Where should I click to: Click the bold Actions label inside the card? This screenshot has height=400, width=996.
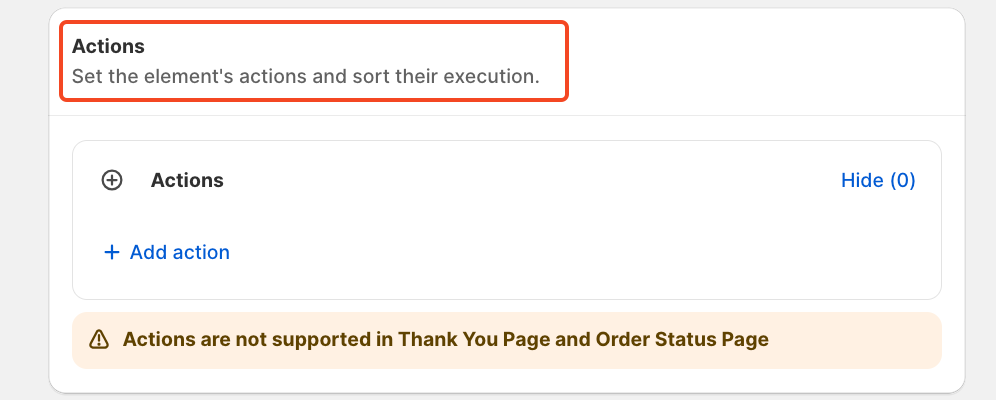tap(187, 181)
